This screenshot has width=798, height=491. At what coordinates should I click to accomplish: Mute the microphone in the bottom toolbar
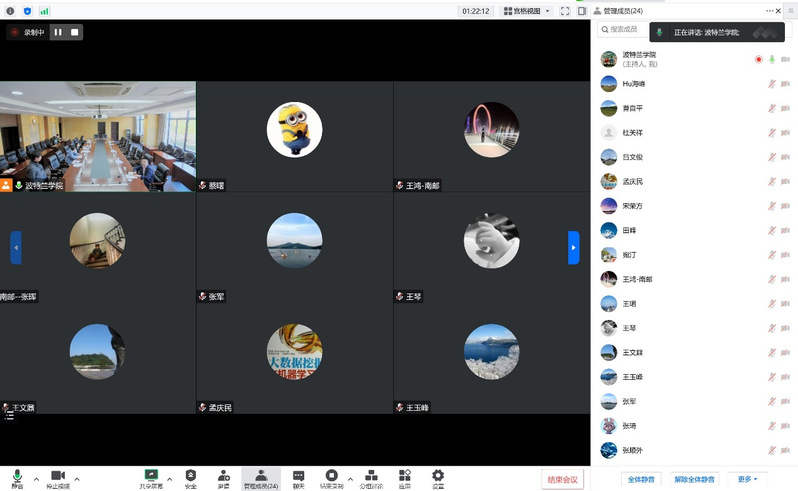point(17,477)
